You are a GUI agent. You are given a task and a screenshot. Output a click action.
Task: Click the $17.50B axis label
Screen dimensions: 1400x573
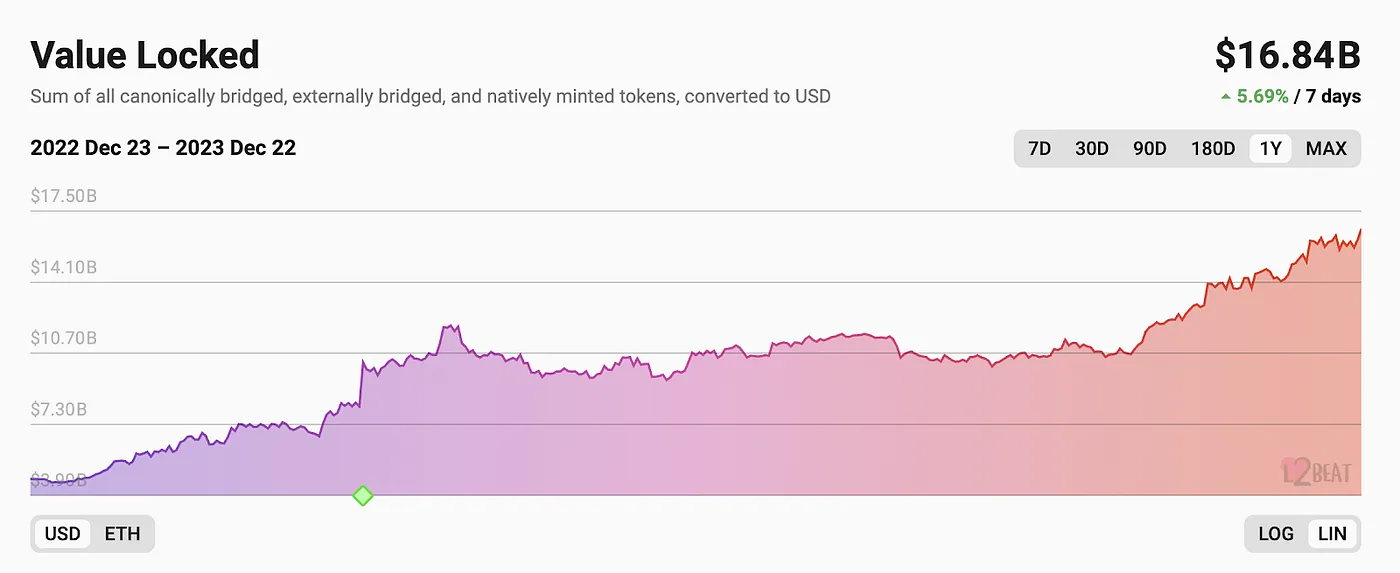click(64, 196)
